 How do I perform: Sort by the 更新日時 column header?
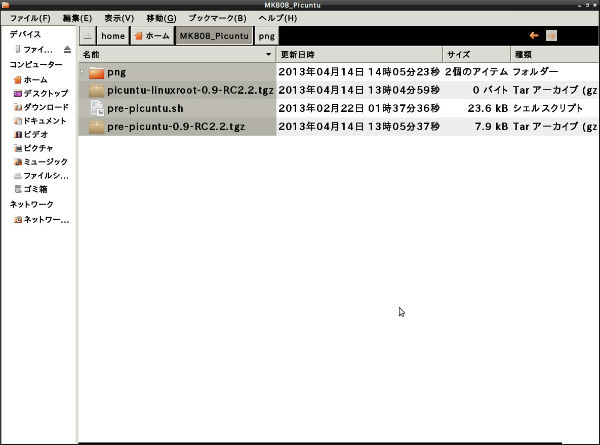[x=359, y=54]
